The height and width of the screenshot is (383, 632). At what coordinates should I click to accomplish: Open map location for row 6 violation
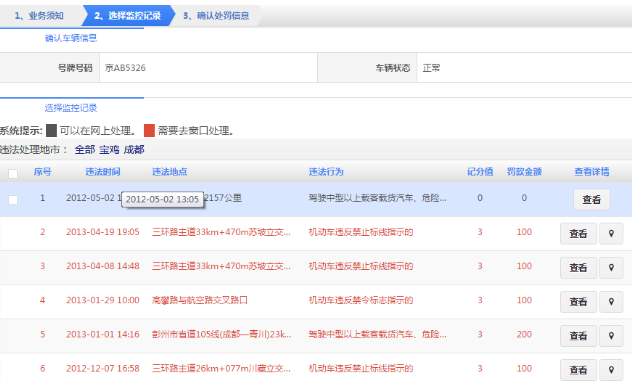click(x=611, y=370)
